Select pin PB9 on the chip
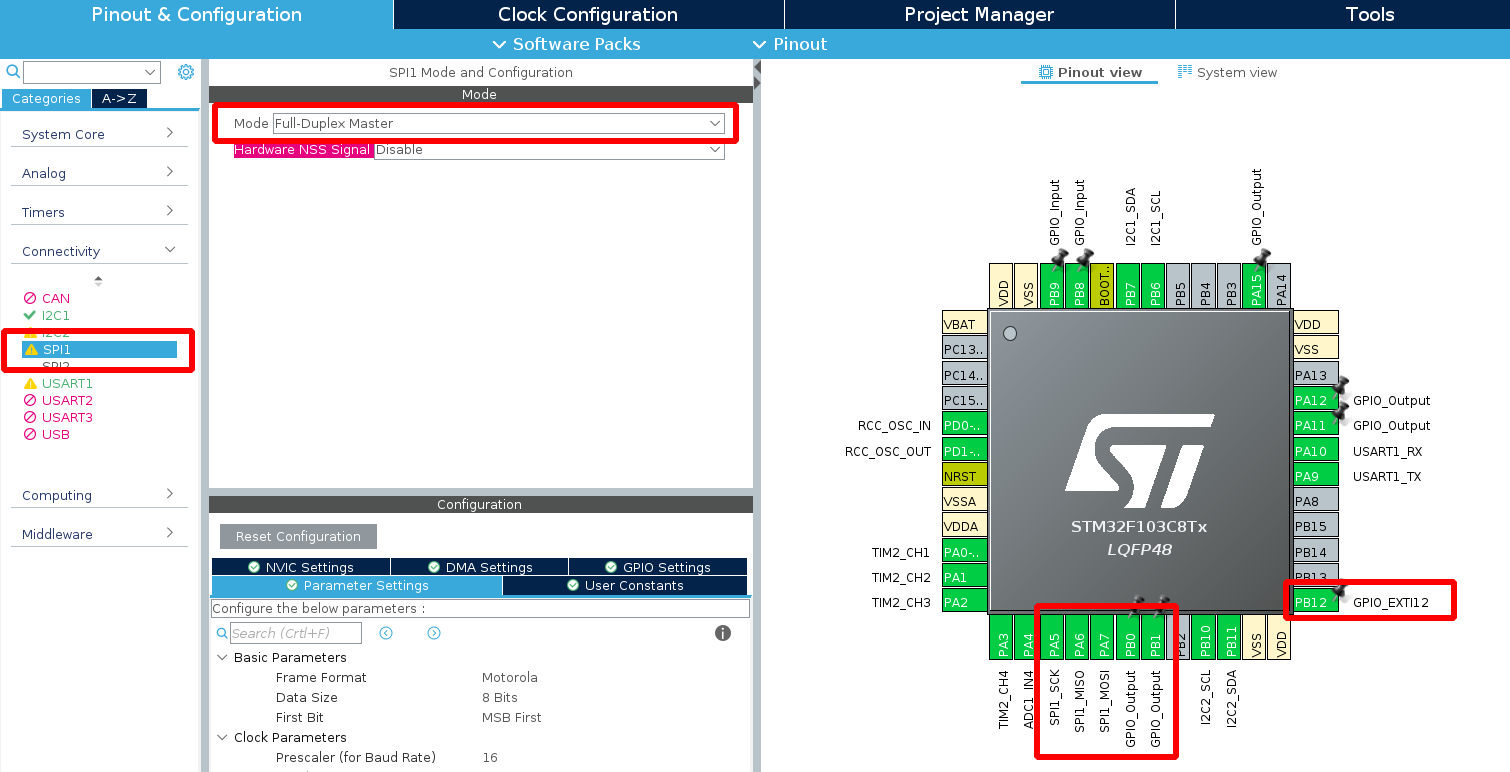The image size is (1510, 772). pyautogui.click(x=1053, y=286)
